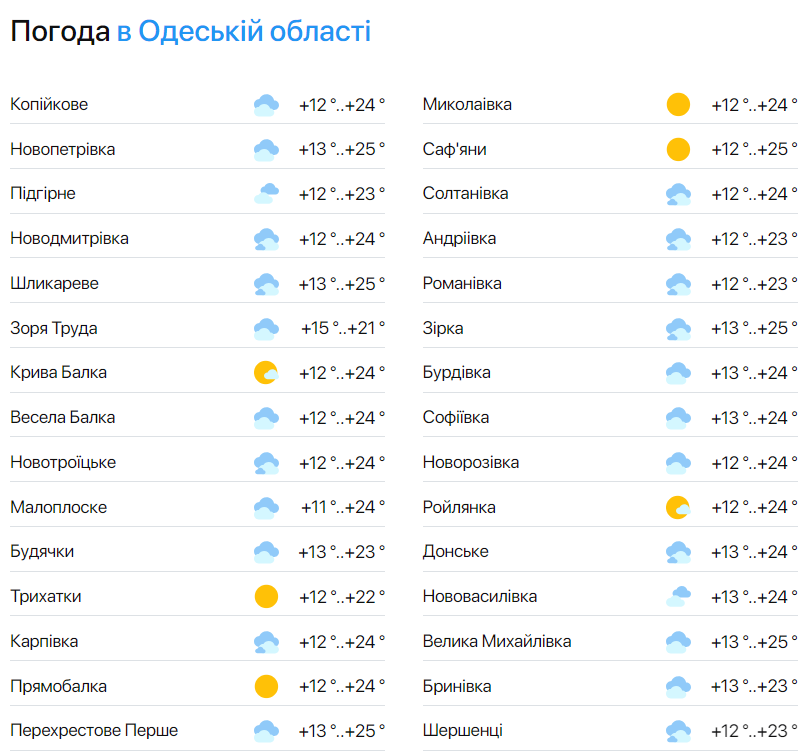
Task: Click the sunny weather icon near Миколаївка
Action: [x=678, y=104]
